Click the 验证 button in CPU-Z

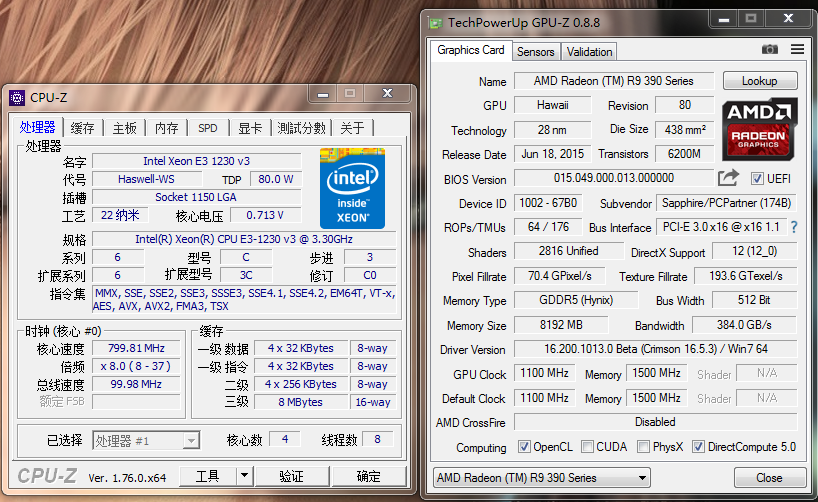292,476
